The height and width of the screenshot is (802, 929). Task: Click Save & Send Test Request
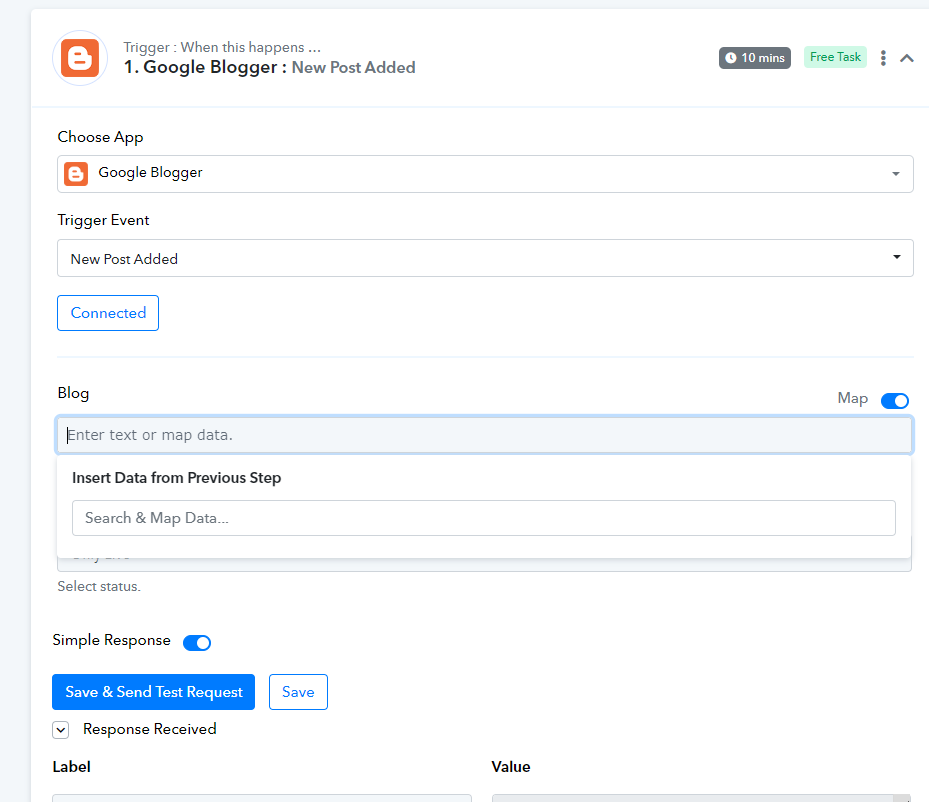click(153, 692)
